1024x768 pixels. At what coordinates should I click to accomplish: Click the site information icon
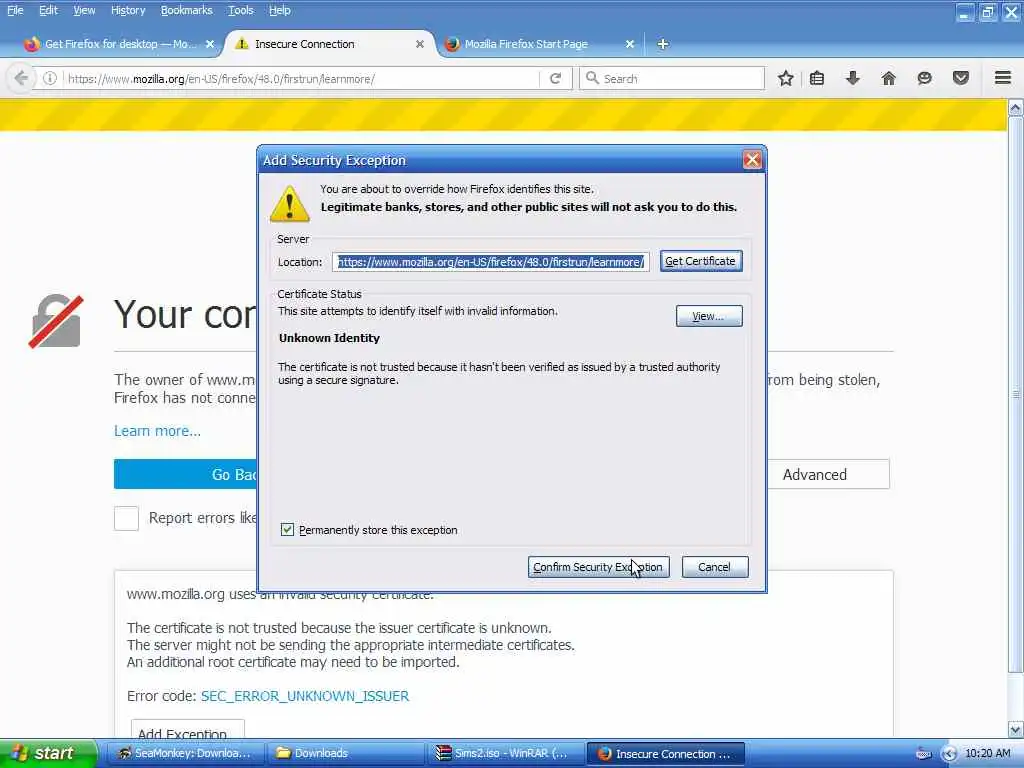50,78
